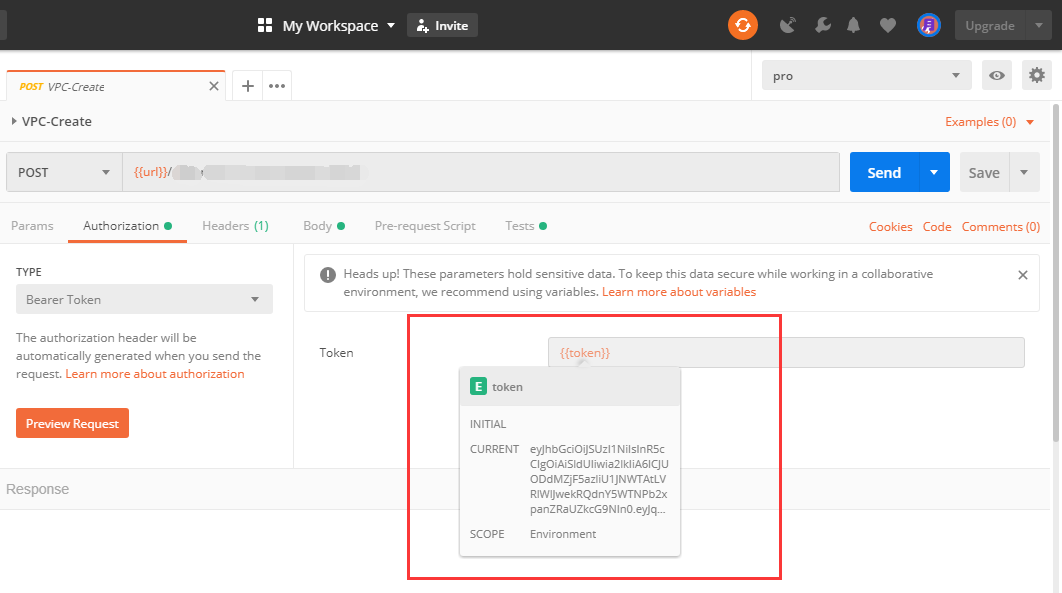Click the Response section label
The width and height of the screenshot is (1062, 593).
coord(37,489)
